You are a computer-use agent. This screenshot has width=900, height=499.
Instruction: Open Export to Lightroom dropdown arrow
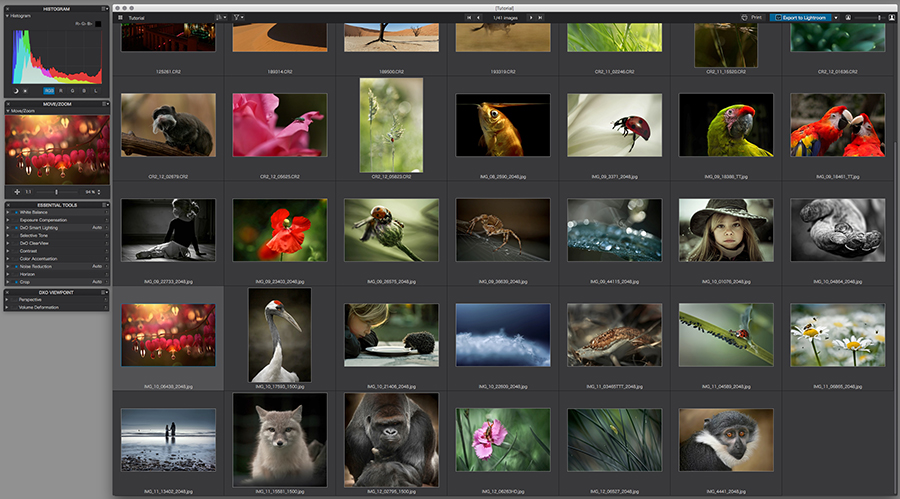[x=836, y=18]
